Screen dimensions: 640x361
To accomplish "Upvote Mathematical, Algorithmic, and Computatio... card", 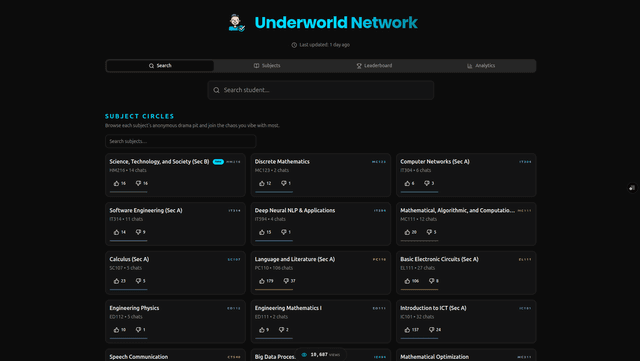I will click(411, 232).
